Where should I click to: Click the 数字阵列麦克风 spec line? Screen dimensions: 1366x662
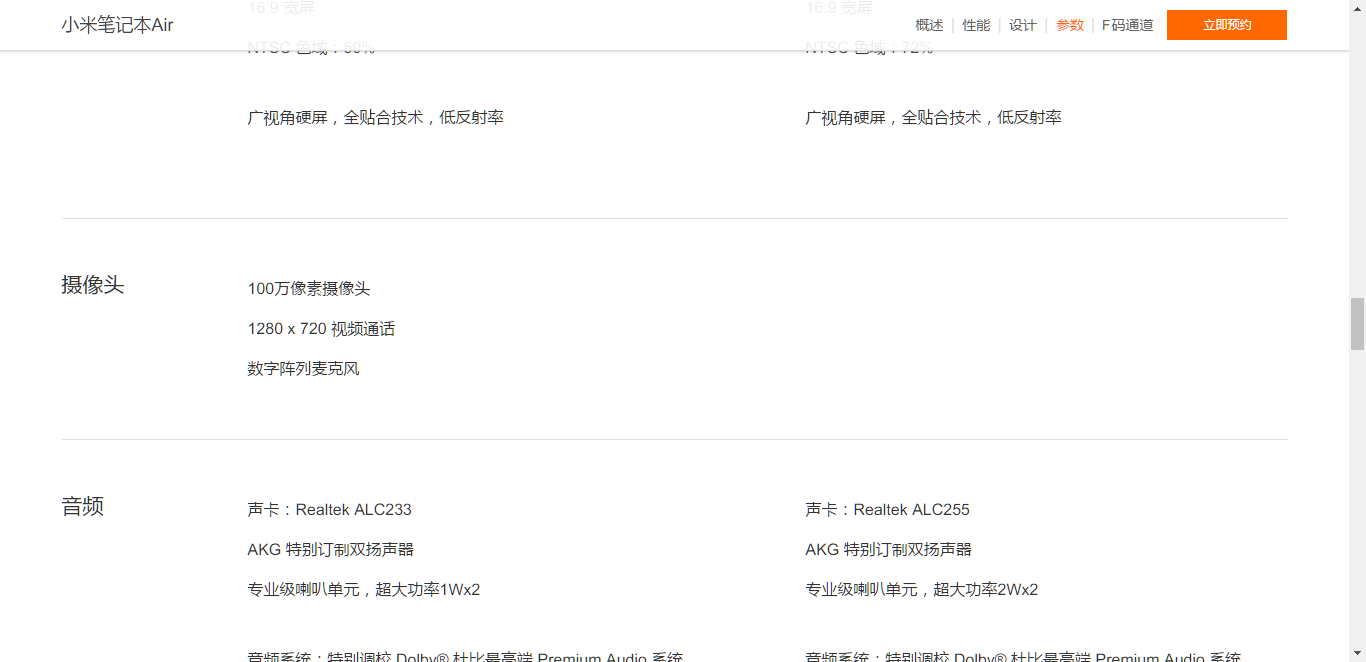[303, 369]
